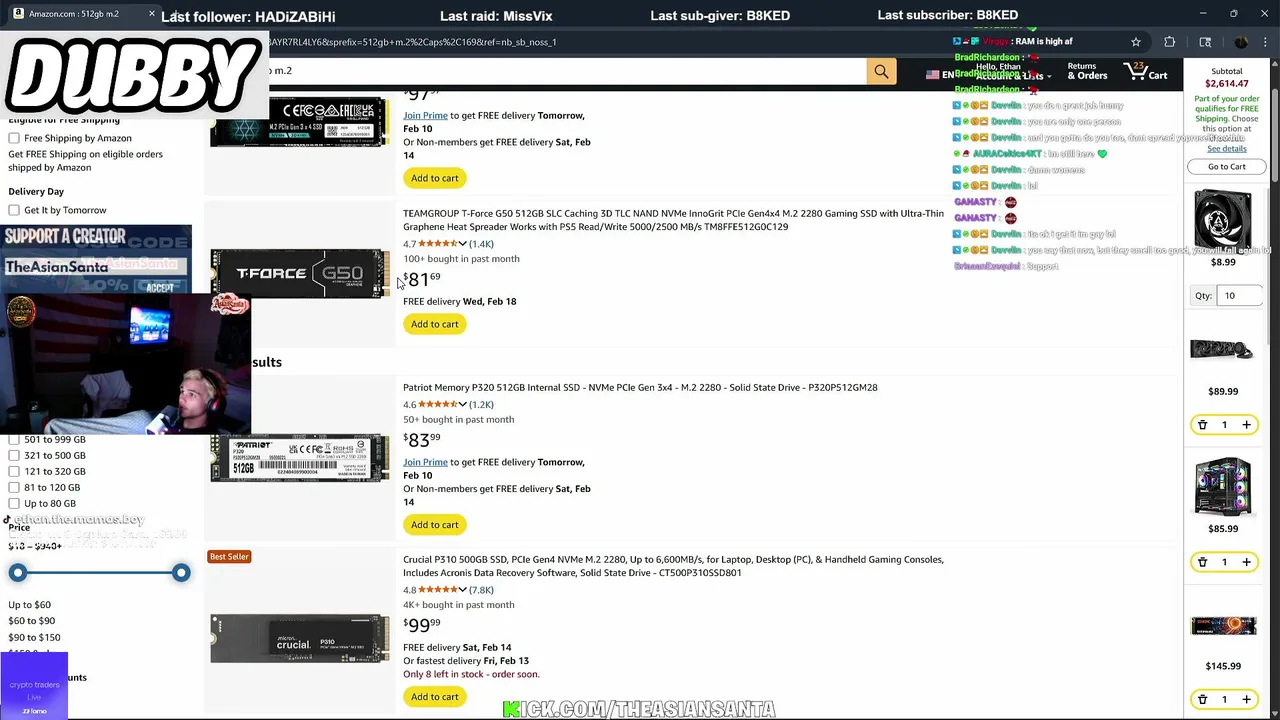Open the Crucial P310 (7.8K) reviews link
Image resolution: width=1280 pixels, height=720 pixels.
click(x=482, y=590)
